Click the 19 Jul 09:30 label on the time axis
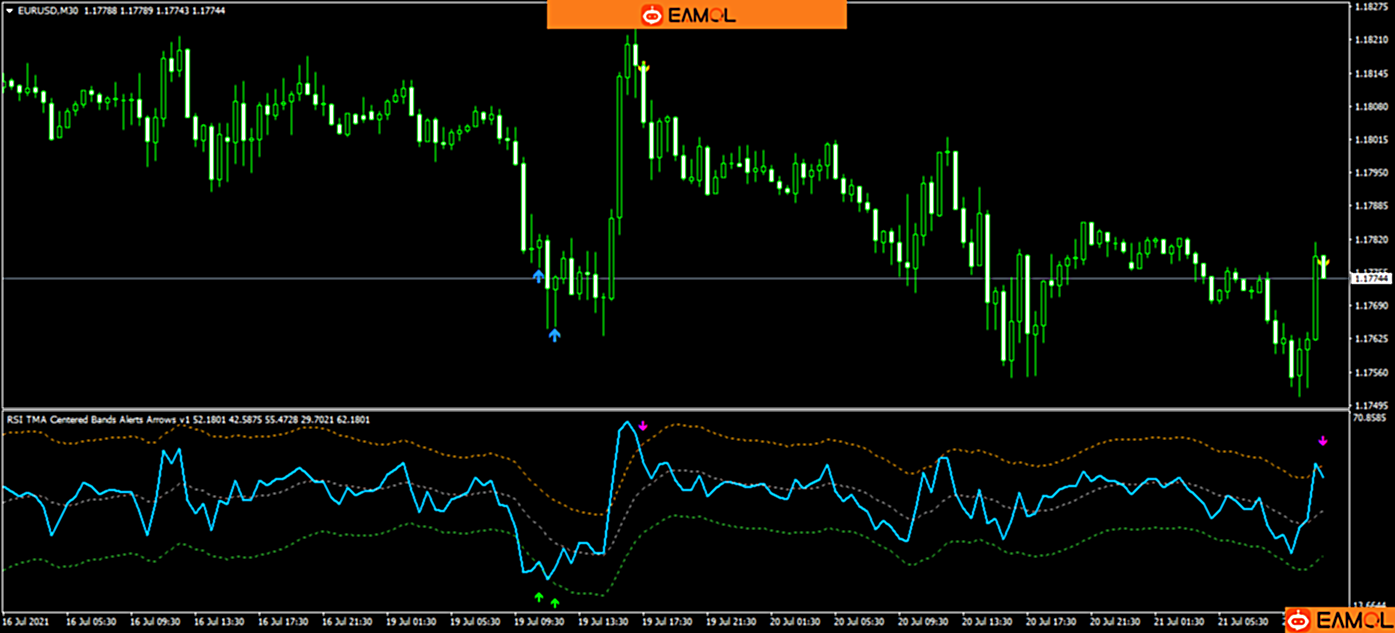 [539, 621]
